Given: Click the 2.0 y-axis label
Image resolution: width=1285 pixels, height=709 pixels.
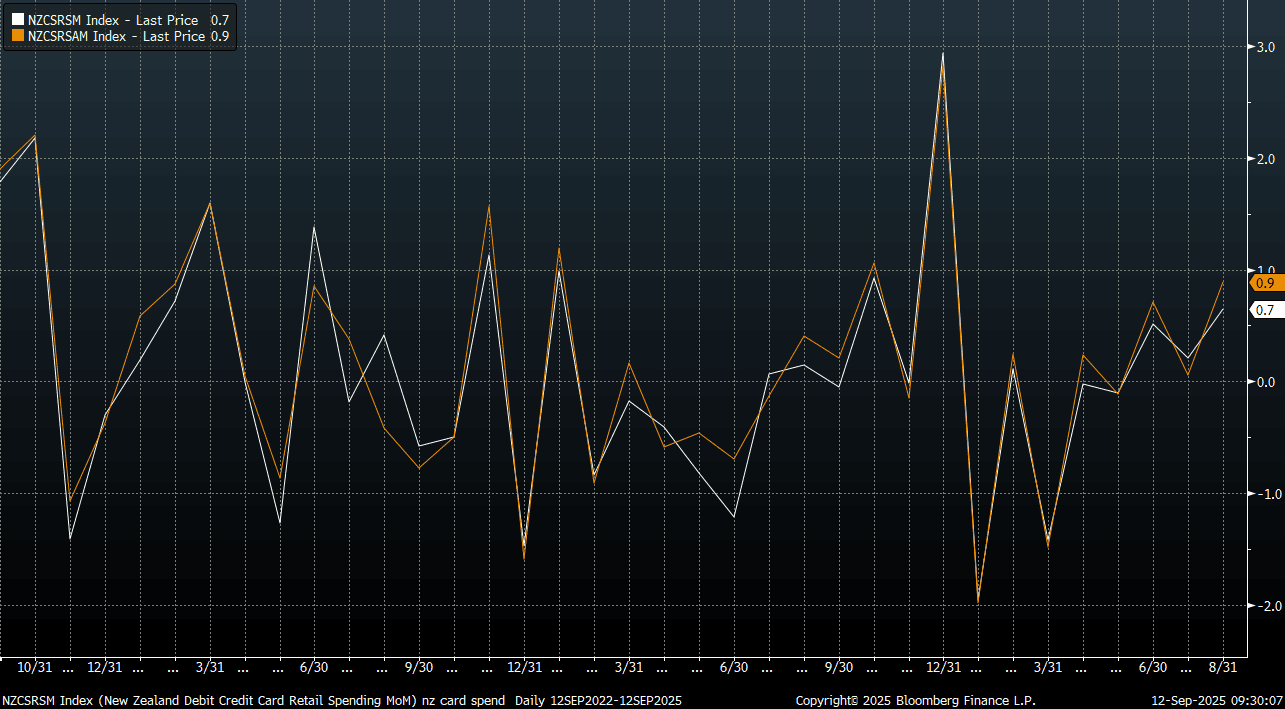Looking at the screenshot, I should 1264,159.
